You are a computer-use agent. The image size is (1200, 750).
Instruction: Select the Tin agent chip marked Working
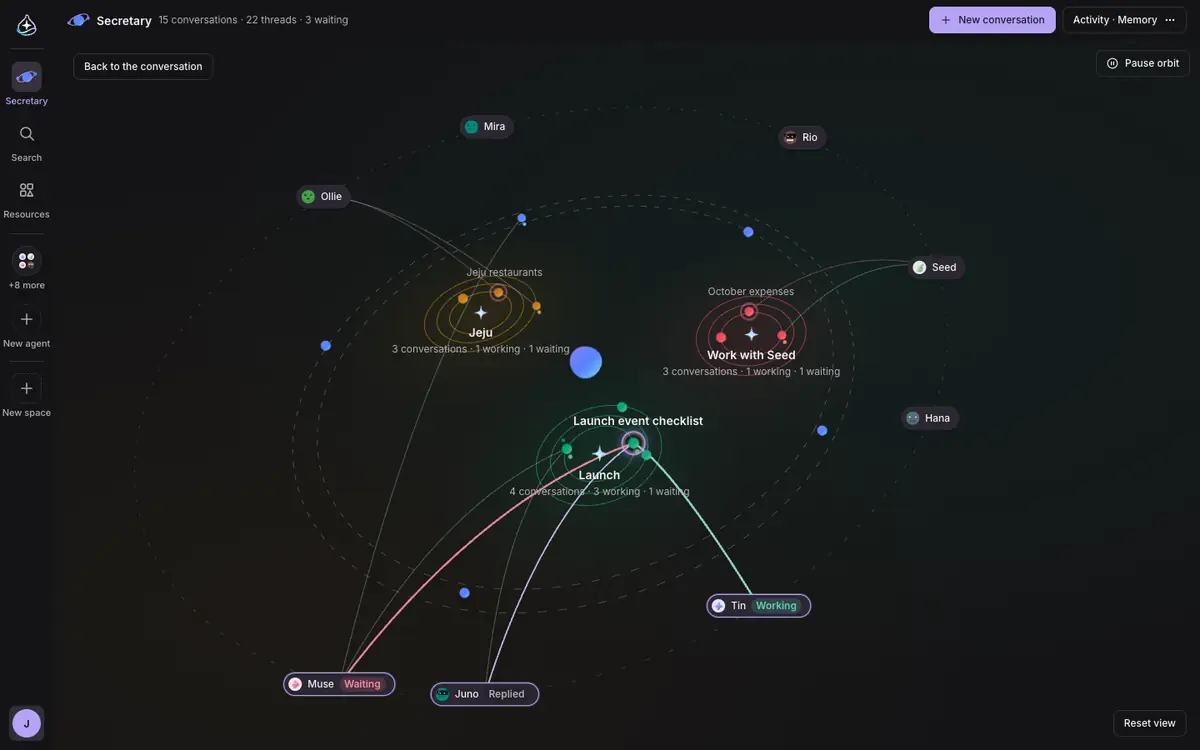(759, 605)
